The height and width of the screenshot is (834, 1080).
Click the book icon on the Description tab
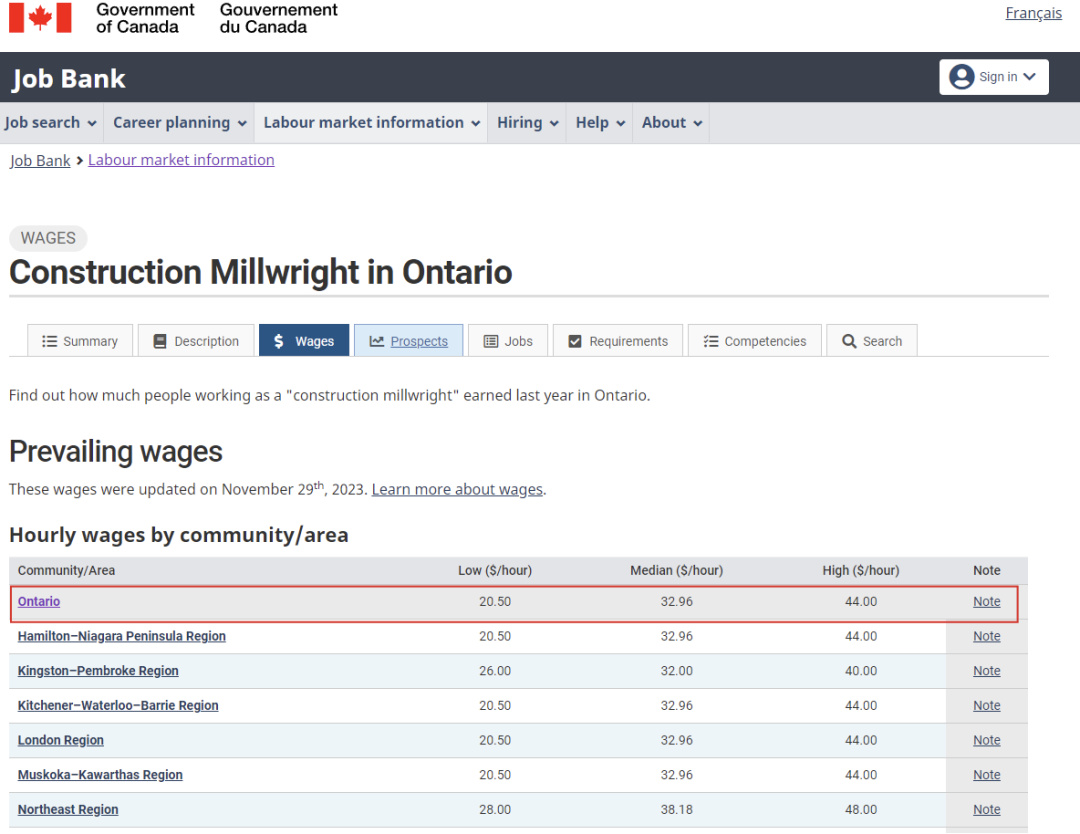pyautogui.click(x=160, y=341)
